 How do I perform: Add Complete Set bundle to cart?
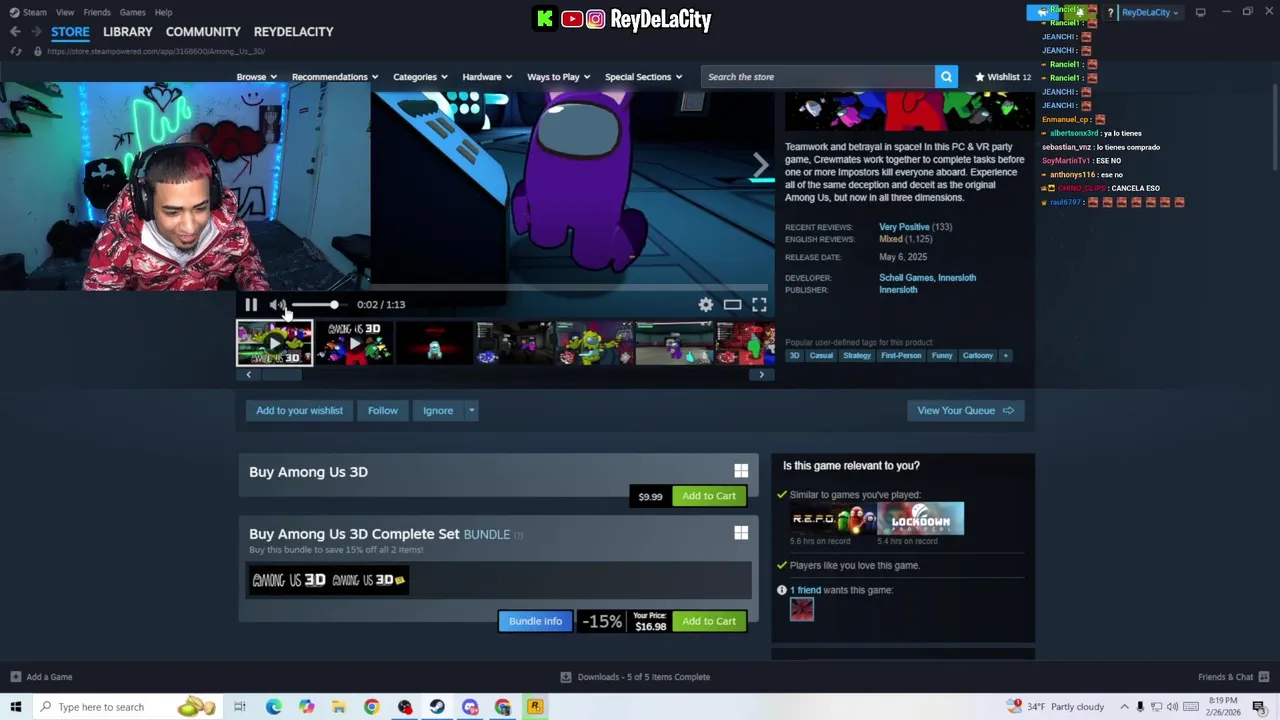tap(709, 621)
